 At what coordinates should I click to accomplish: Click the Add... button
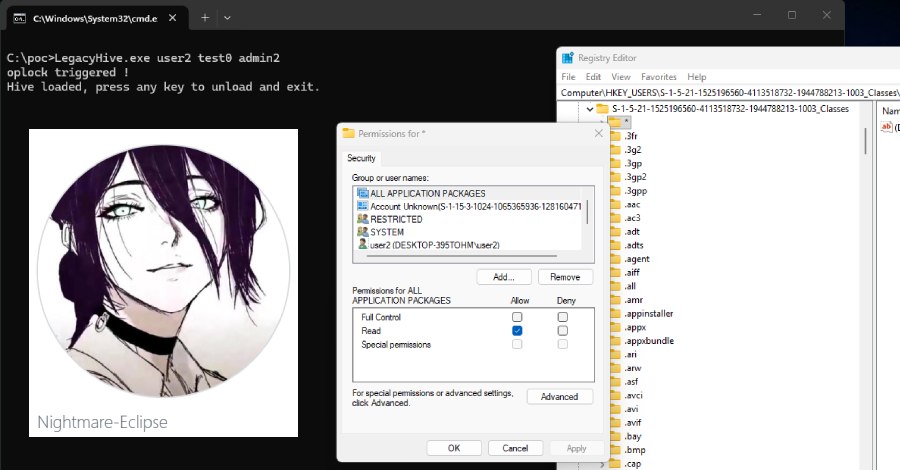click(x=504, y=277)
